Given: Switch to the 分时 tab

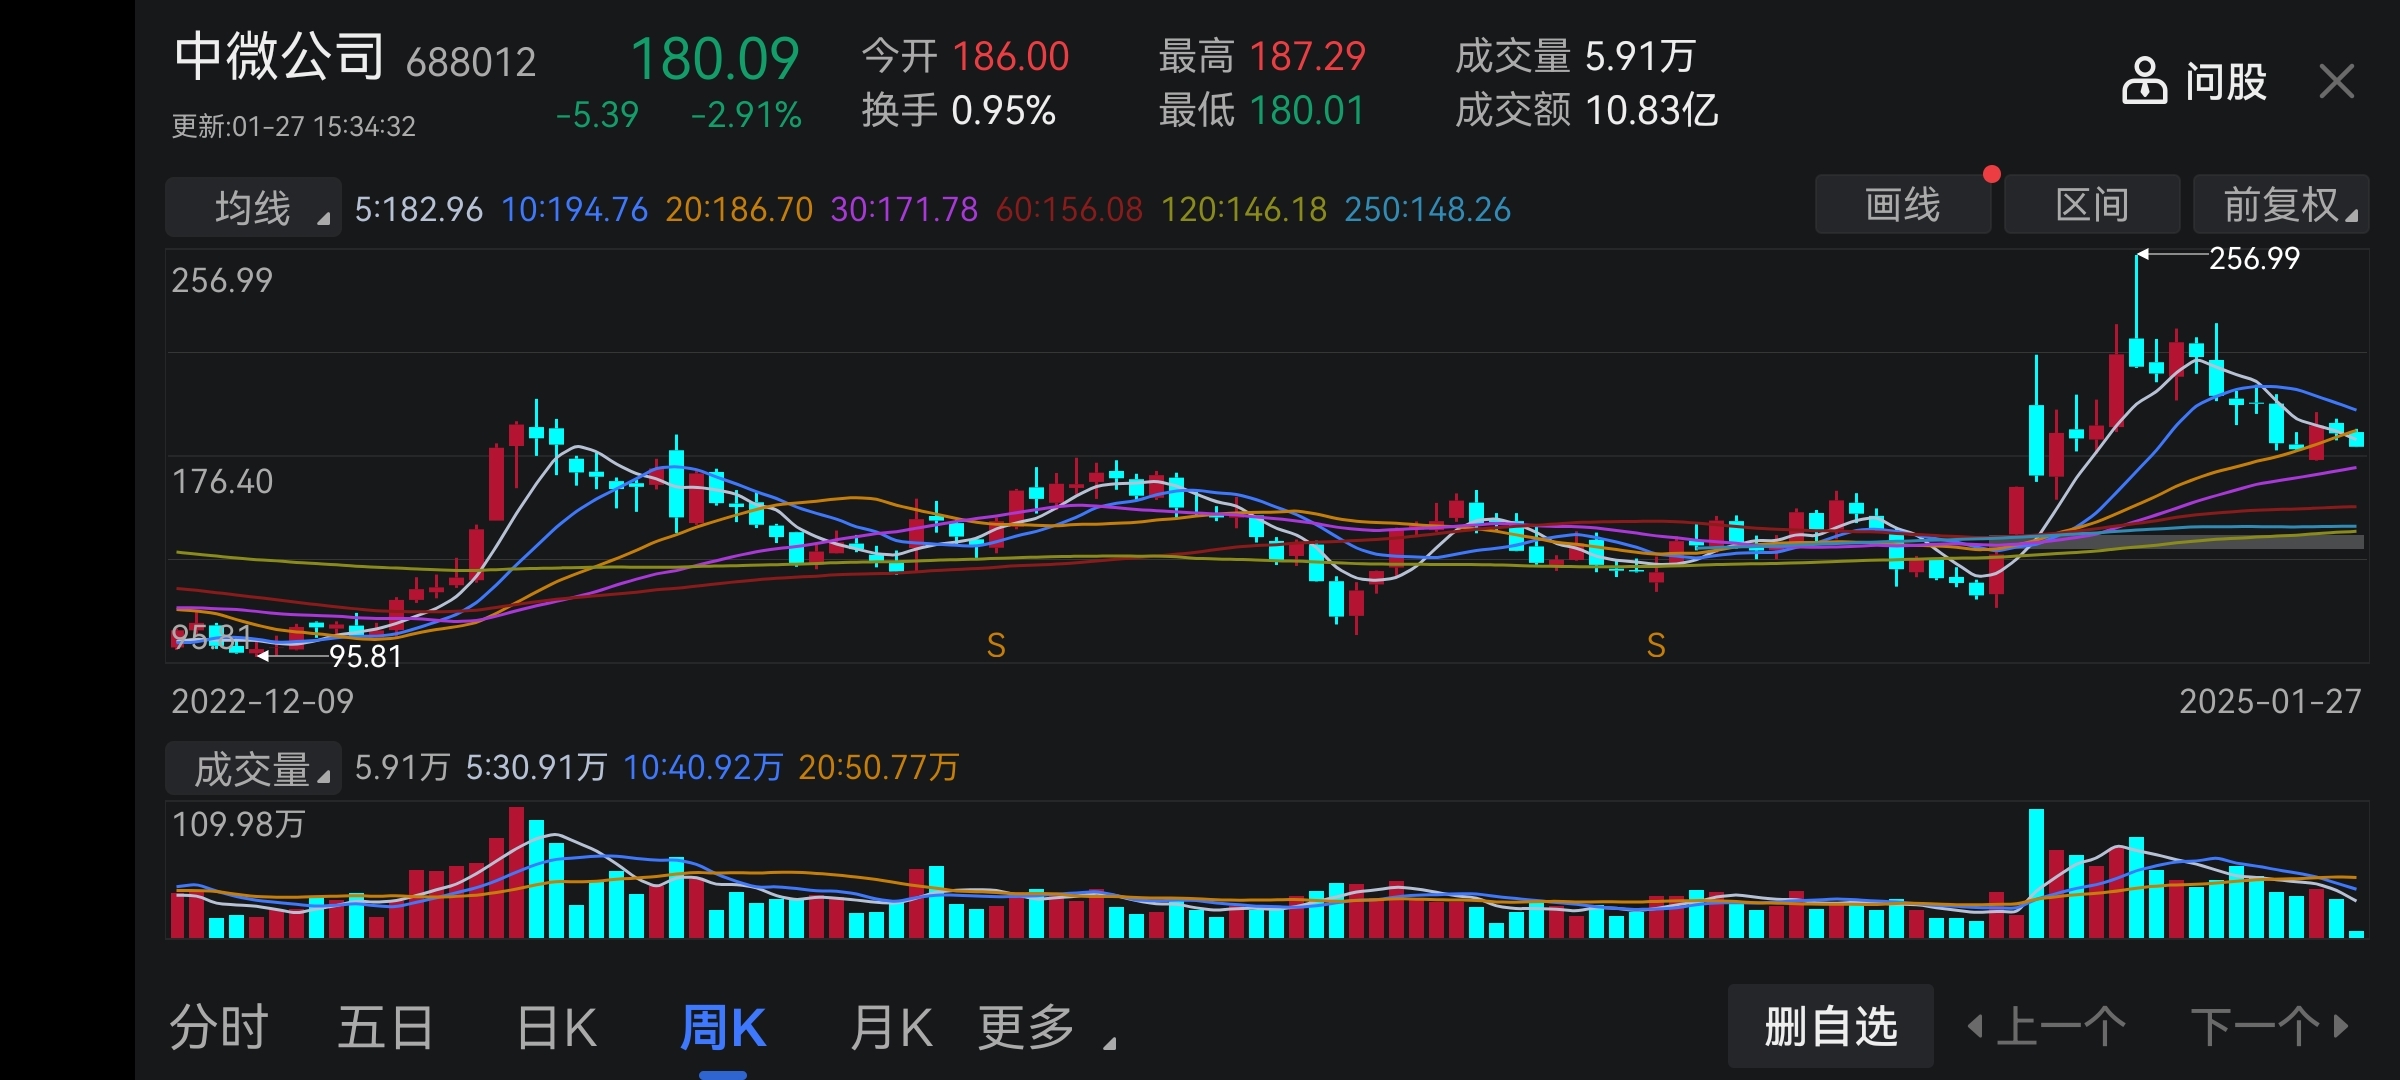Looking at the screenshot, I should tap(218, 1027).
